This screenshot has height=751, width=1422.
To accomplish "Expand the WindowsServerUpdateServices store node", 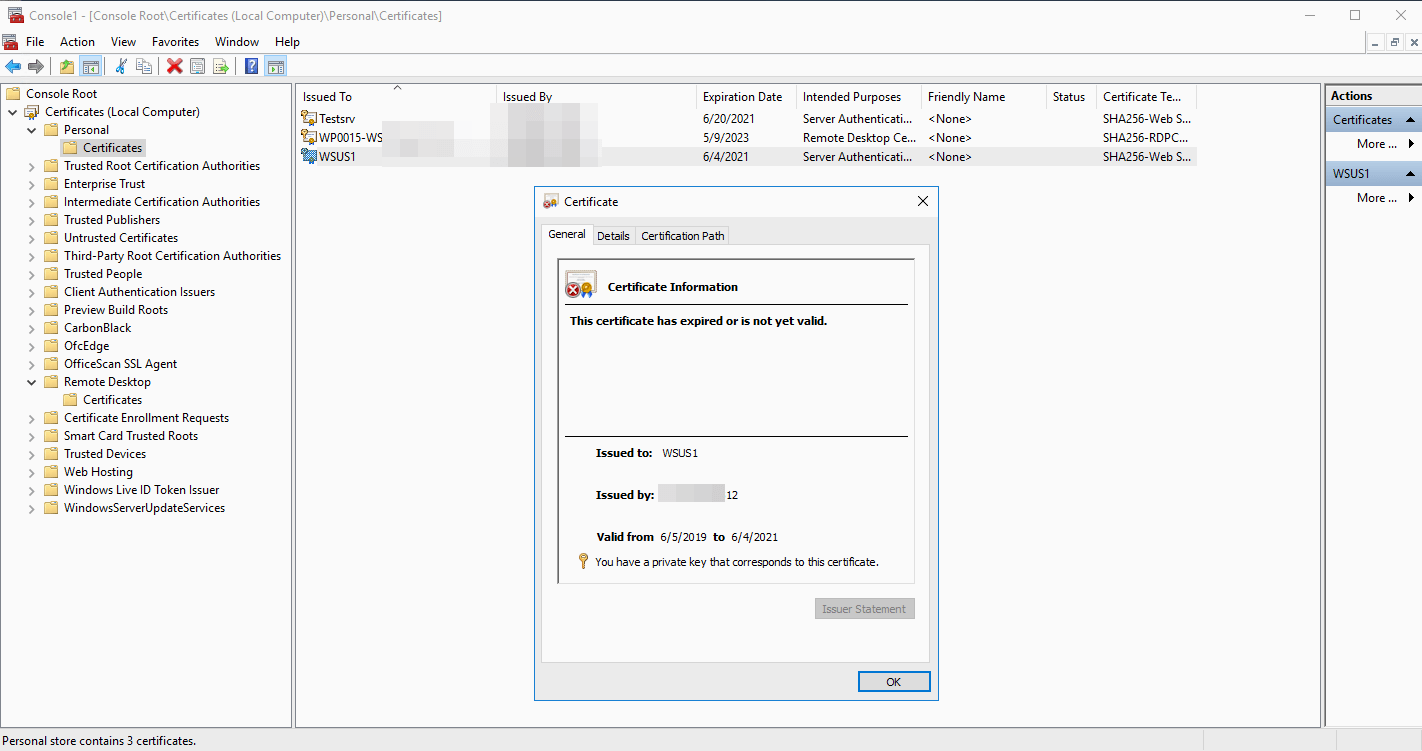I will coord(32,508).
